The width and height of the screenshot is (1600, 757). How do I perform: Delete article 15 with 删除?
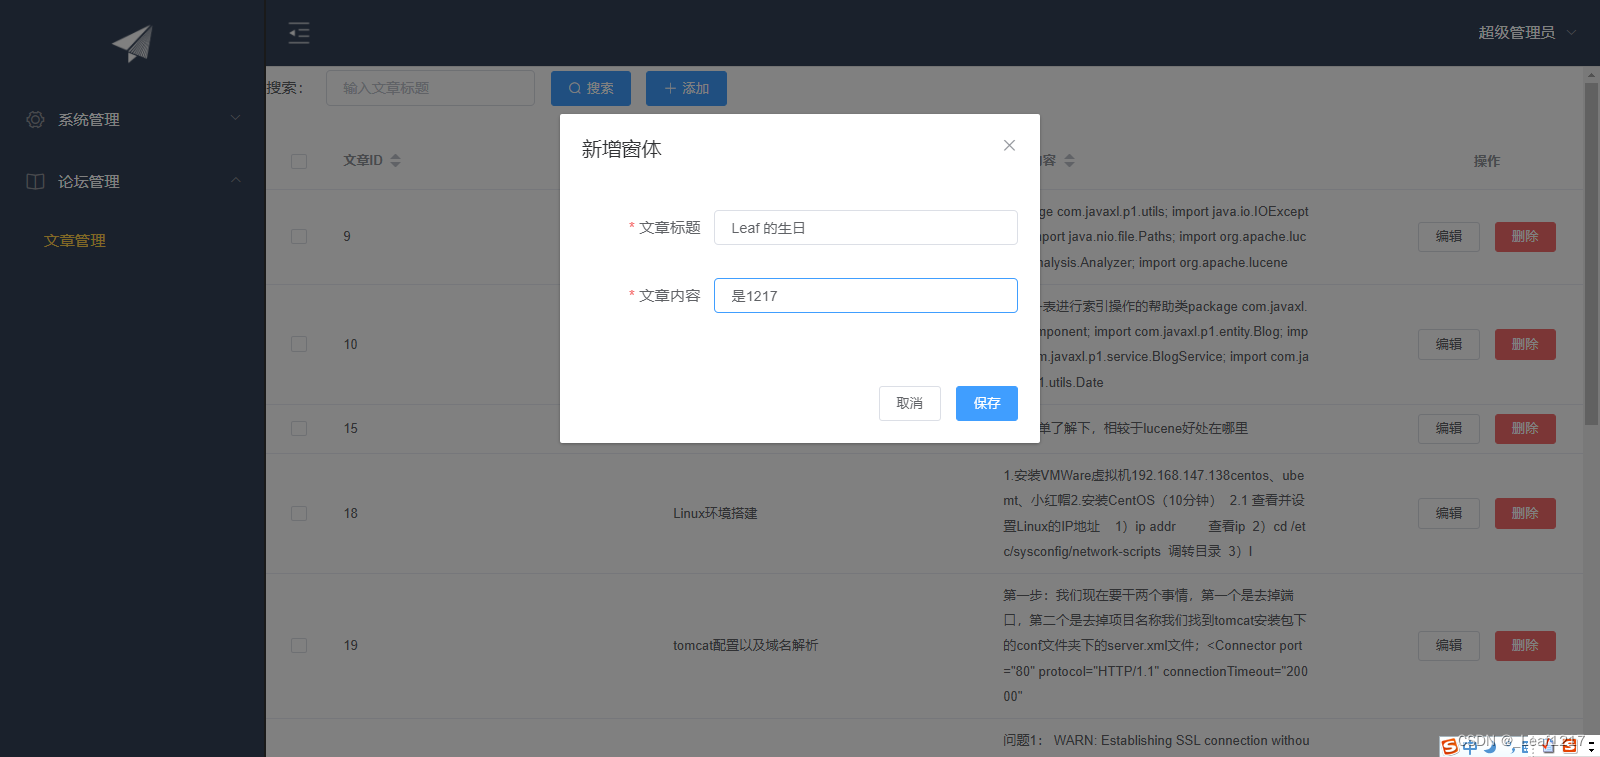point(1525,428)
